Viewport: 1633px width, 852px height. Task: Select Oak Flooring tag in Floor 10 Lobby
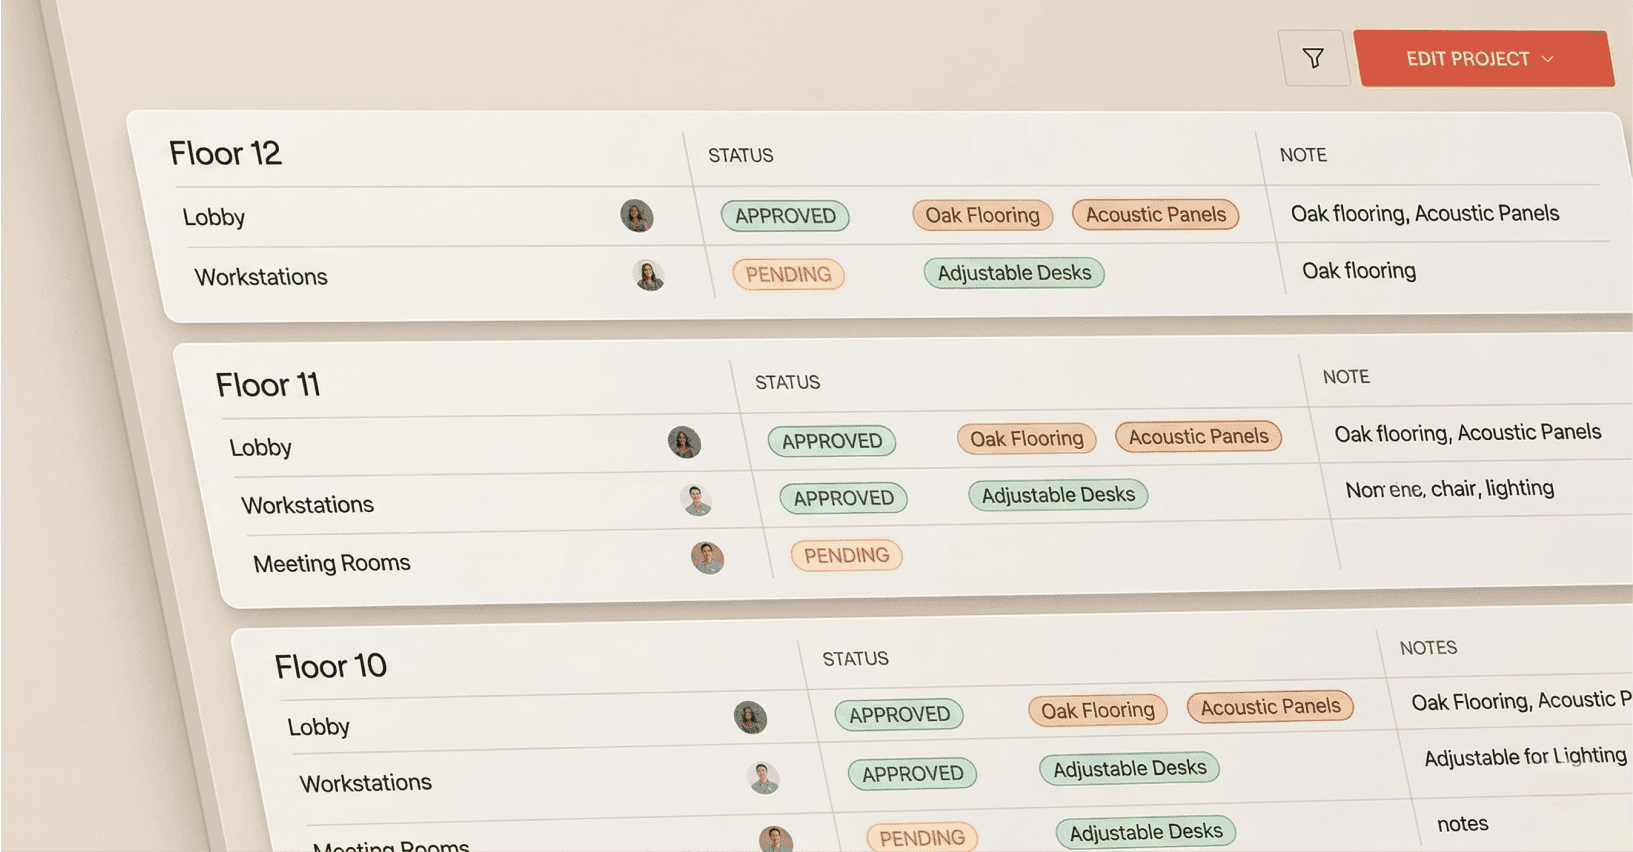1098,710
